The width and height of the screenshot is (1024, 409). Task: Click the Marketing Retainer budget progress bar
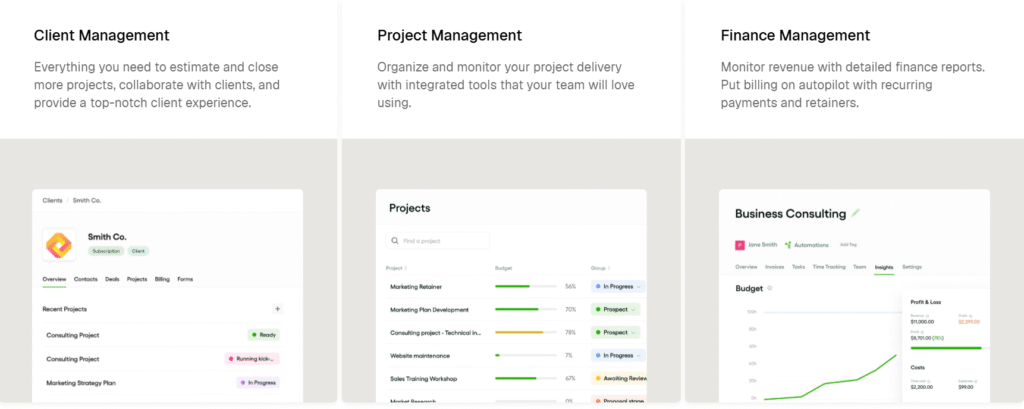[525, 286]
